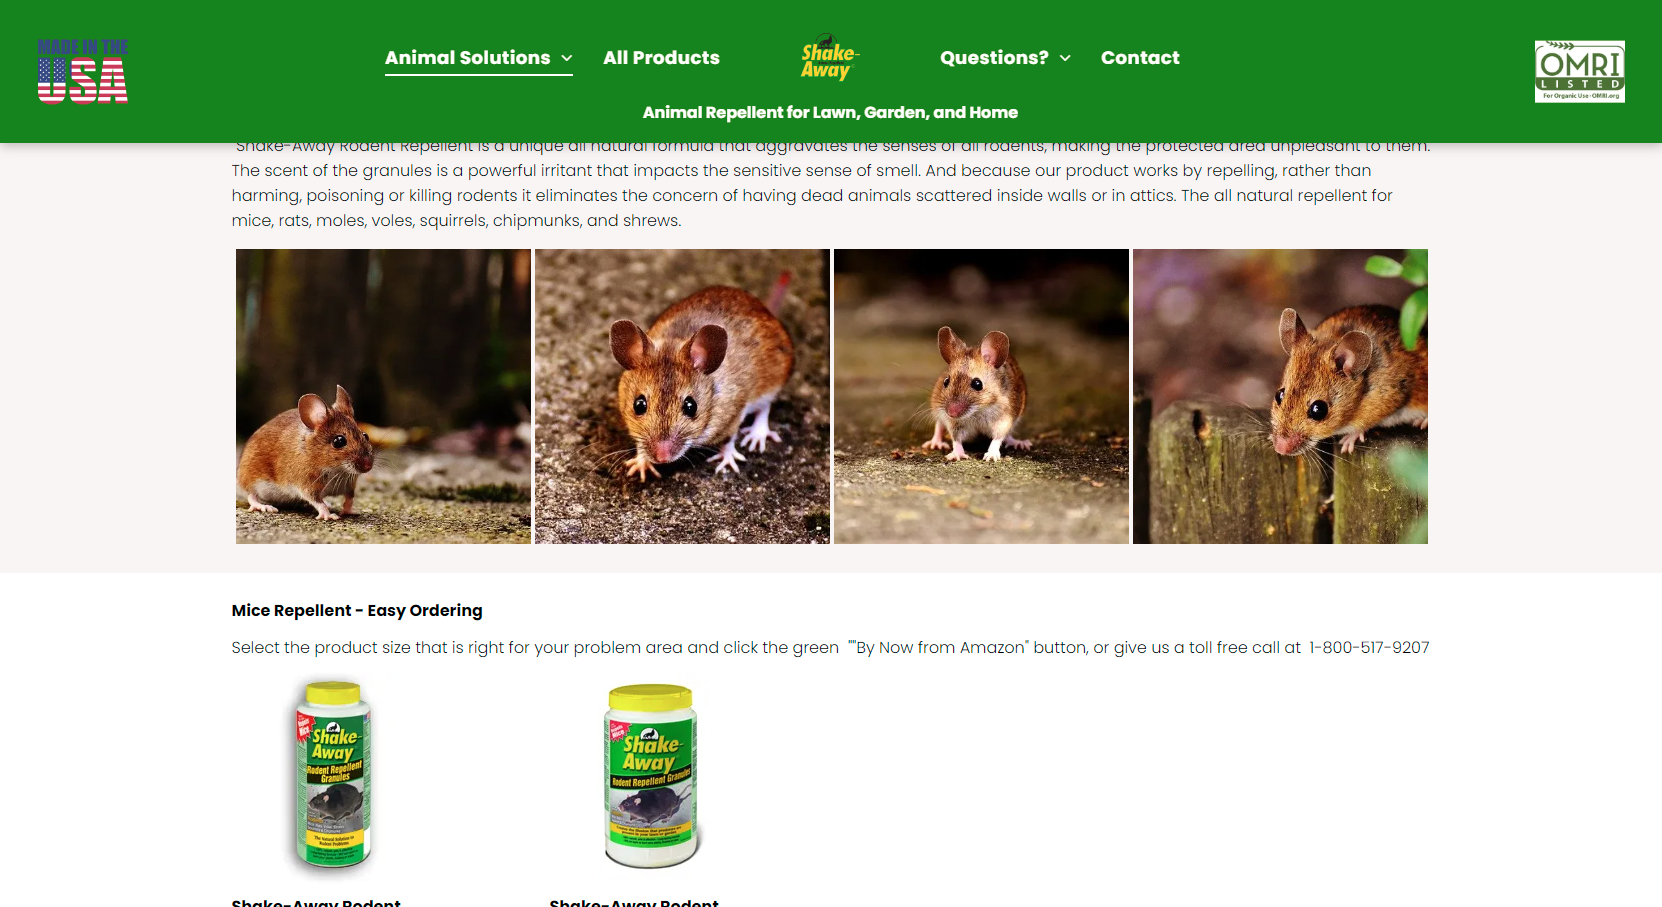Click the 1-800-517-9207 phone number

(1369, 647)
